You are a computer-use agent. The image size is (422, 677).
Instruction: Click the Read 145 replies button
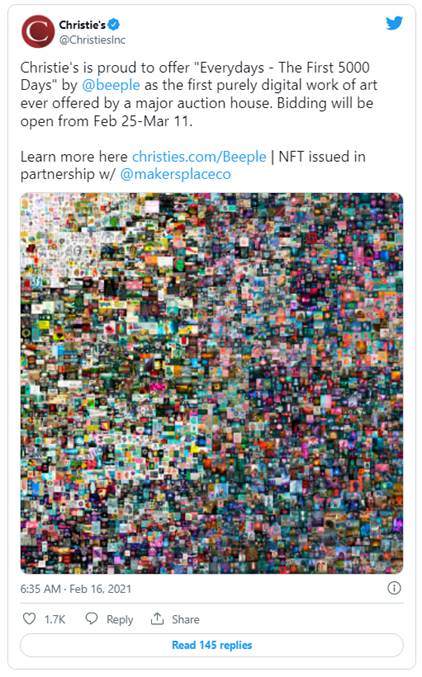[212, 645]
